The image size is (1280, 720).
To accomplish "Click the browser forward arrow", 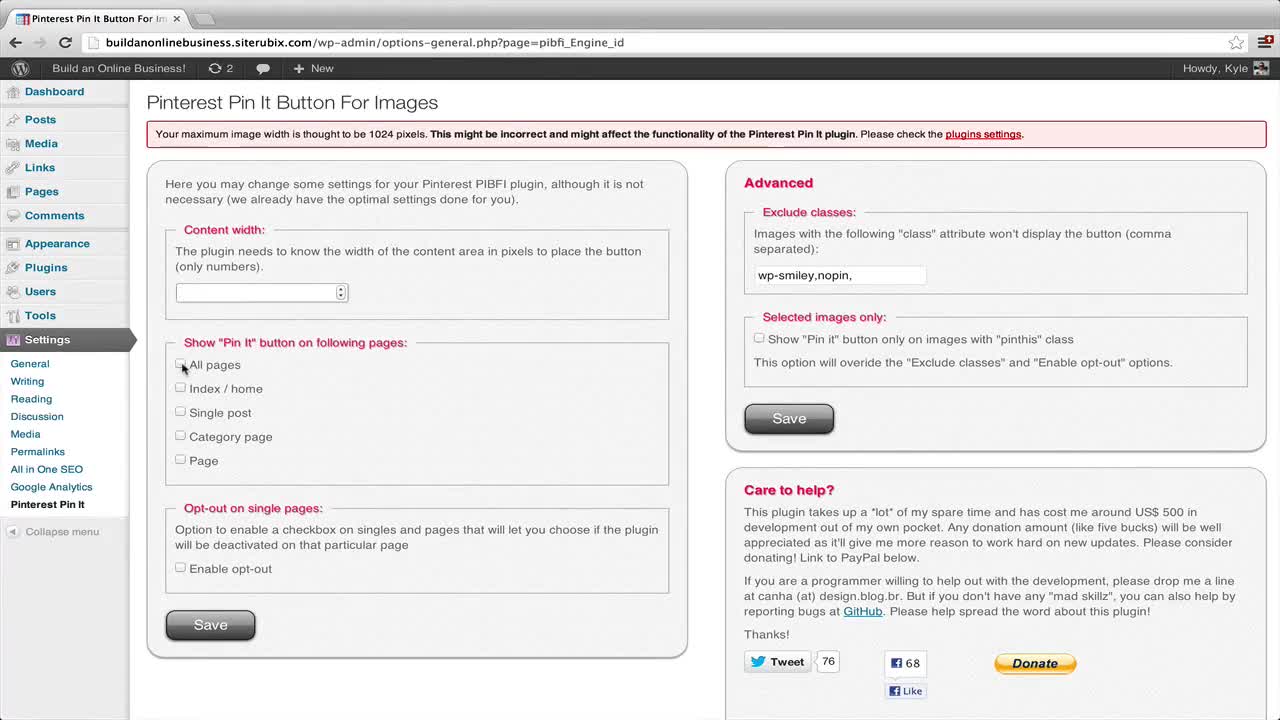I will [40, 42].
